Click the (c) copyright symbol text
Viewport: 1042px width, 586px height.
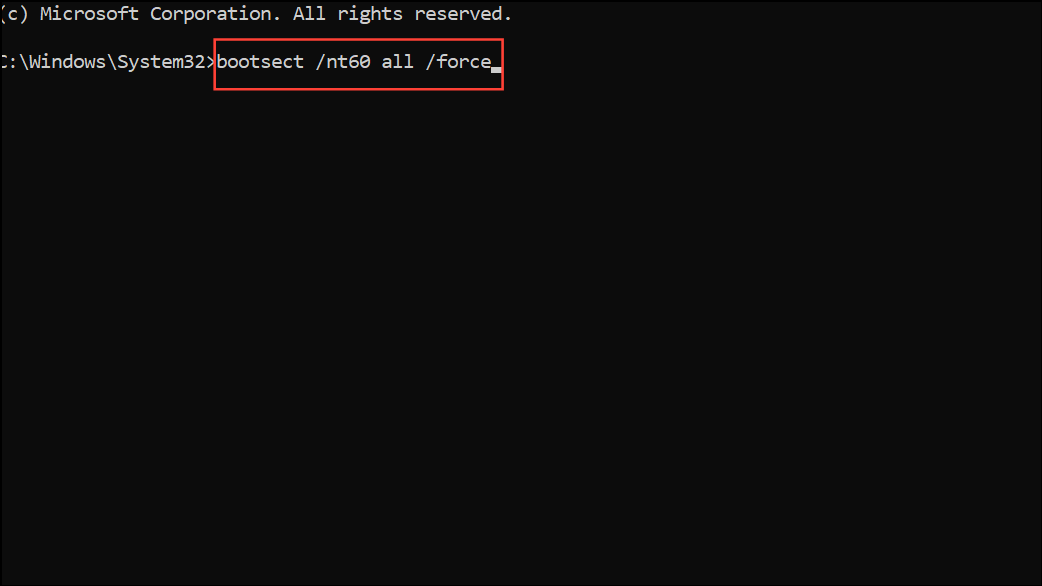pyautogui.click(x=14, y=14)
